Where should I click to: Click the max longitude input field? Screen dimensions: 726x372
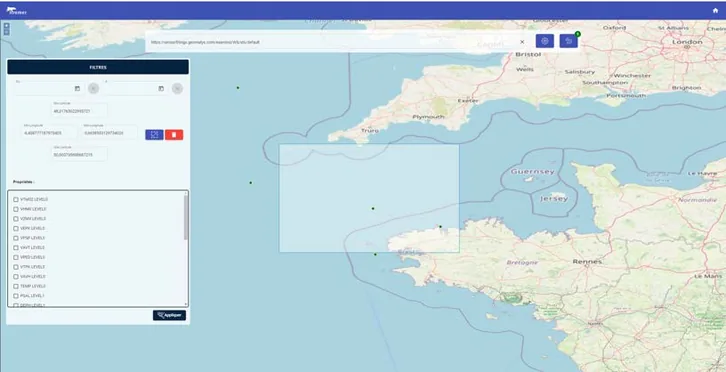[110, 132]
